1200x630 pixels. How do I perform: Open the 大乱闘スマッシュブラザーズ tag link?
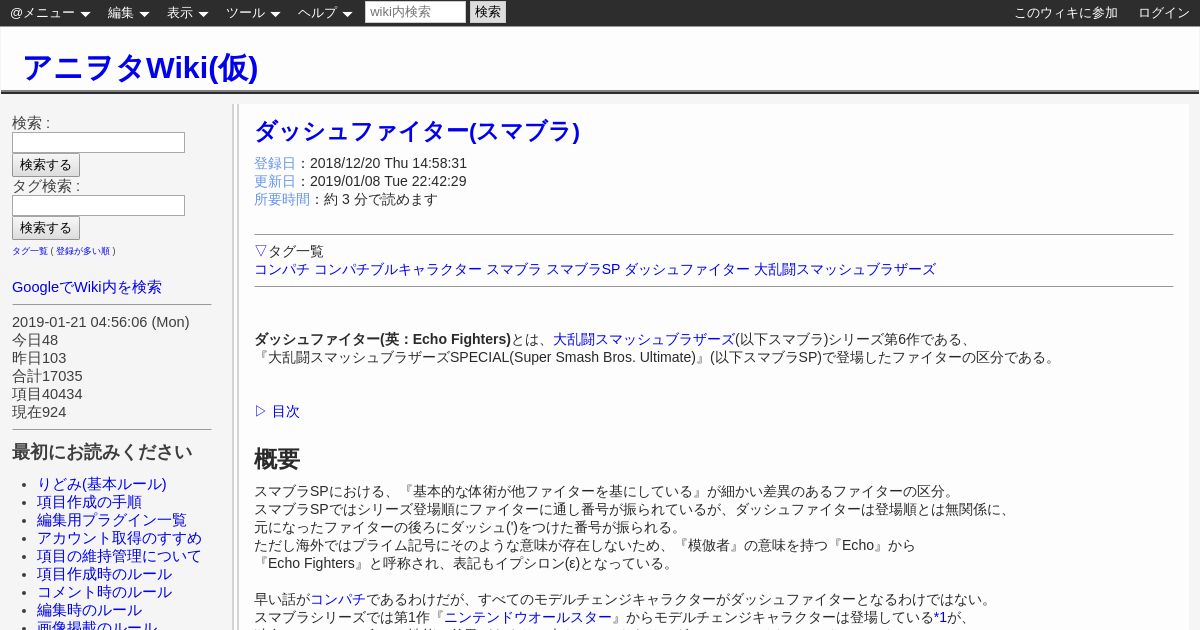click(x=845, y=269)
